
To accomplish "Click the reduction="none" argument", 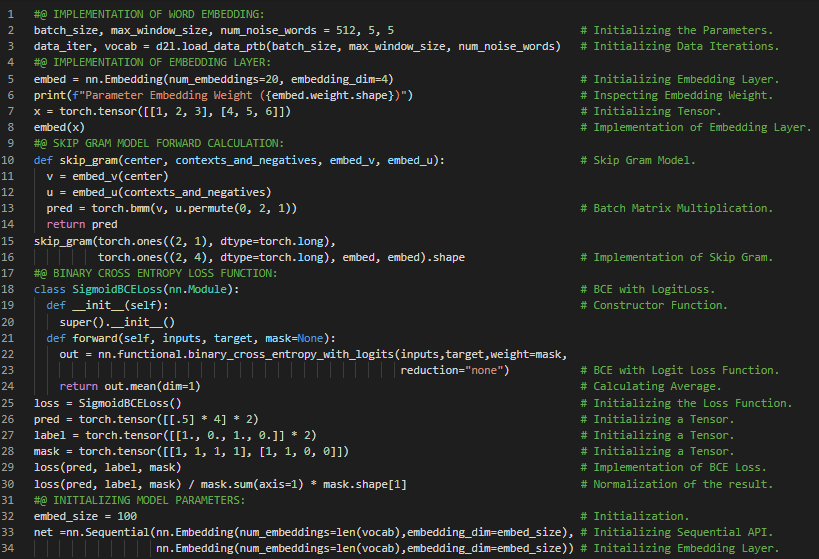I will [455, 370].
